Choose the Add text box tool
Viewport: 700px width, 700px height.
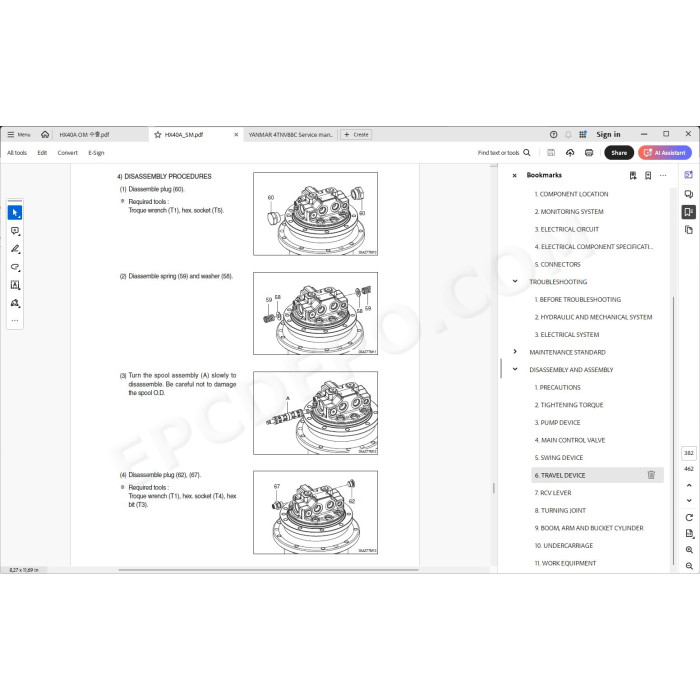(15, 285)
